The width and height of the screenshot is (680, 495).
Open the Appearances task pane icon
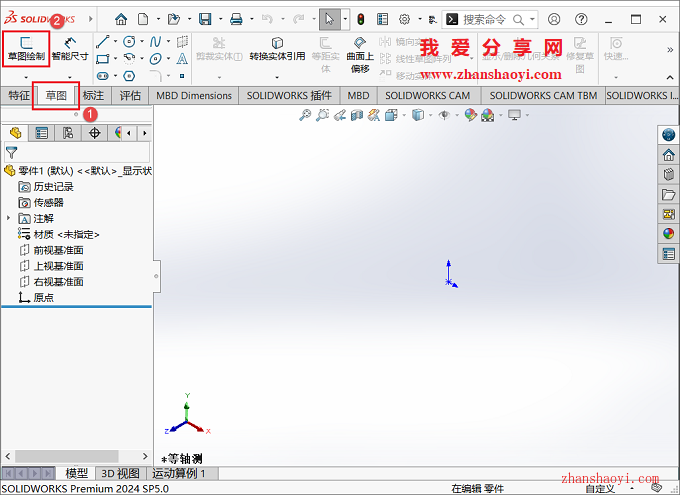(x=669, y=234)
